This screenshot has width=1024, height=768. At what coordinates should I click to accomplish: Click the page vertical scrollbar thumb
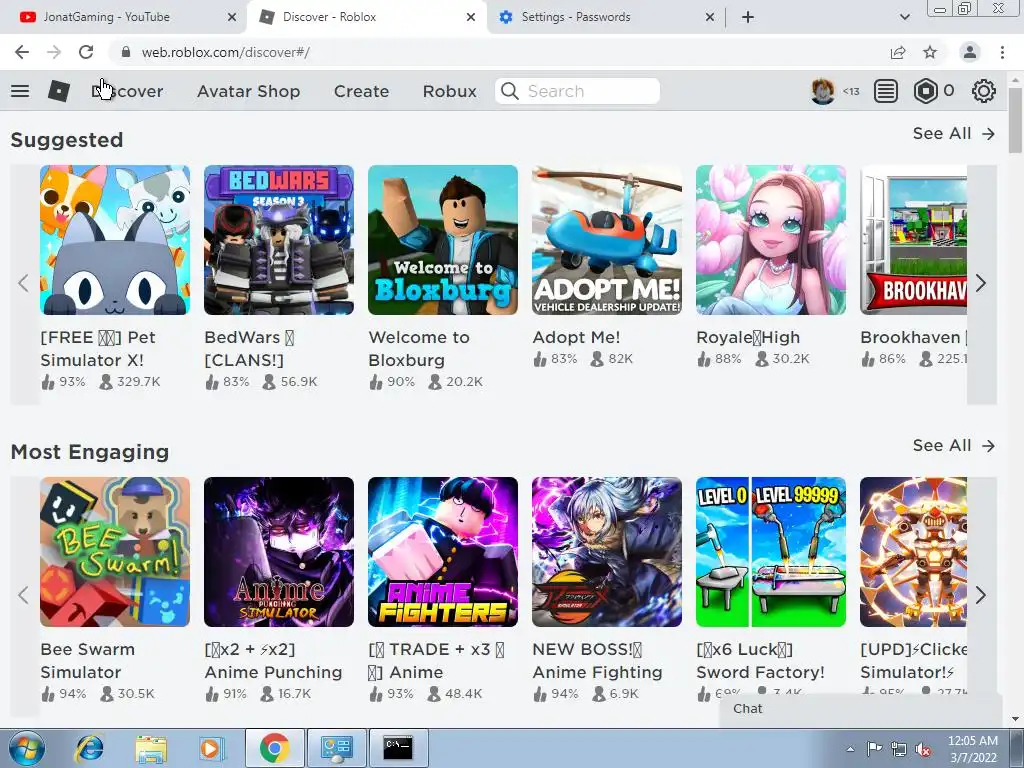1015,120
